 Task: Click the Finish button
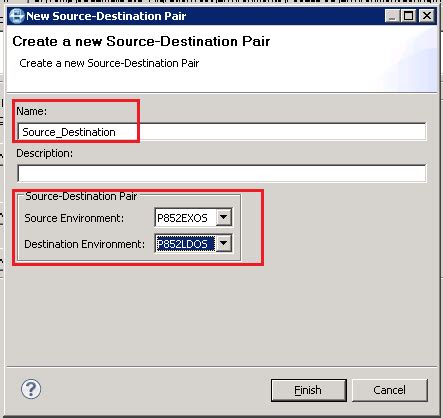click(x=309, y=390)
